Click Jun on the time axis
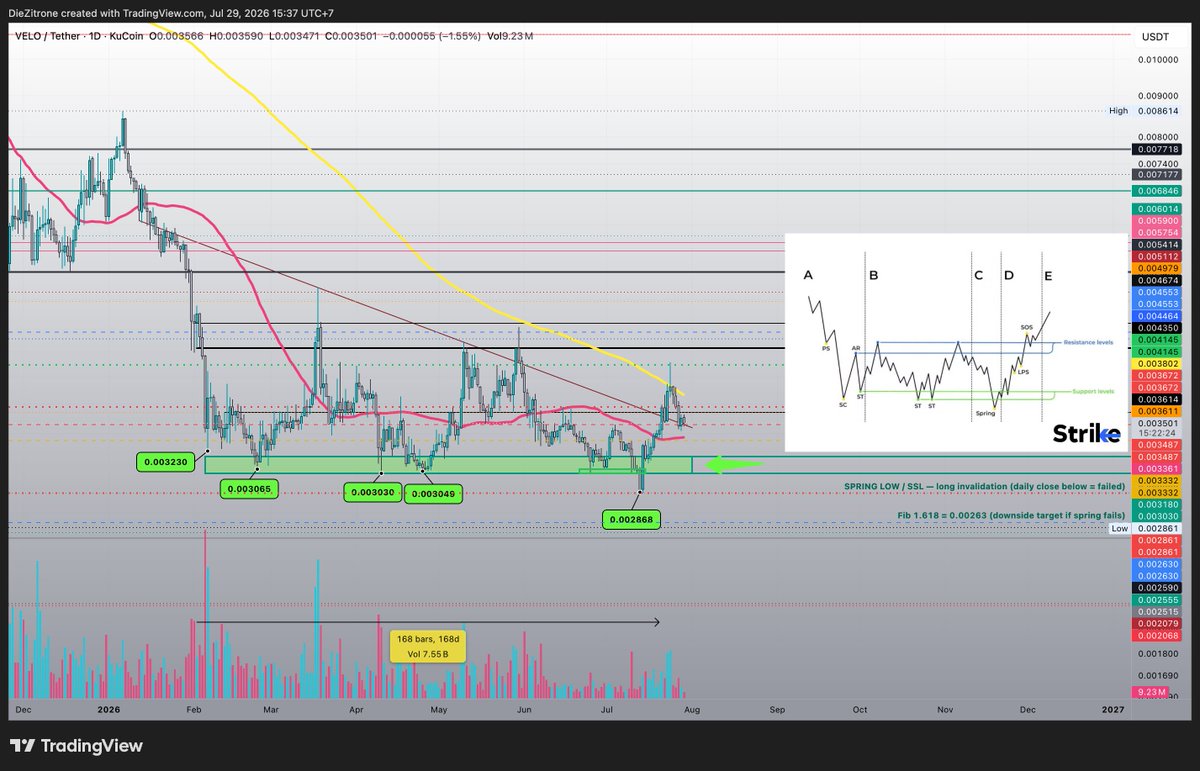This screenshot has width=1200, height=771. tap(525, 709)
